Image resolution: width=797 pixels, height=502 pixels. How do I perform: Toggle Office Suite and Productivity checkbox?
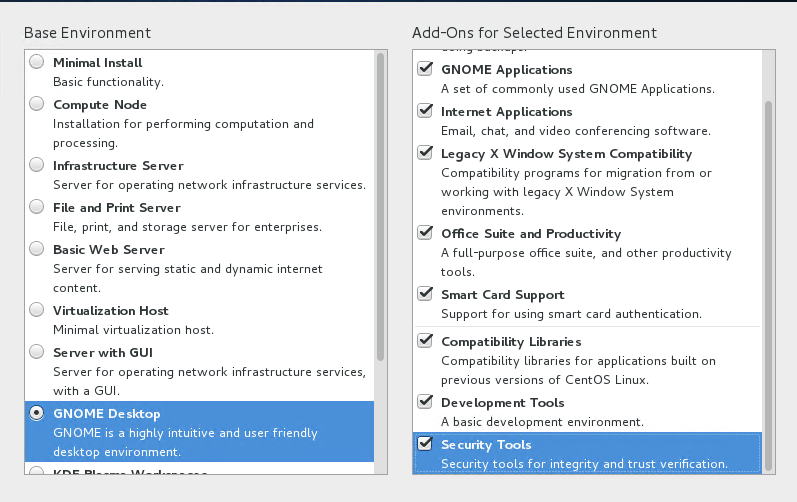(x=425, y=232)
